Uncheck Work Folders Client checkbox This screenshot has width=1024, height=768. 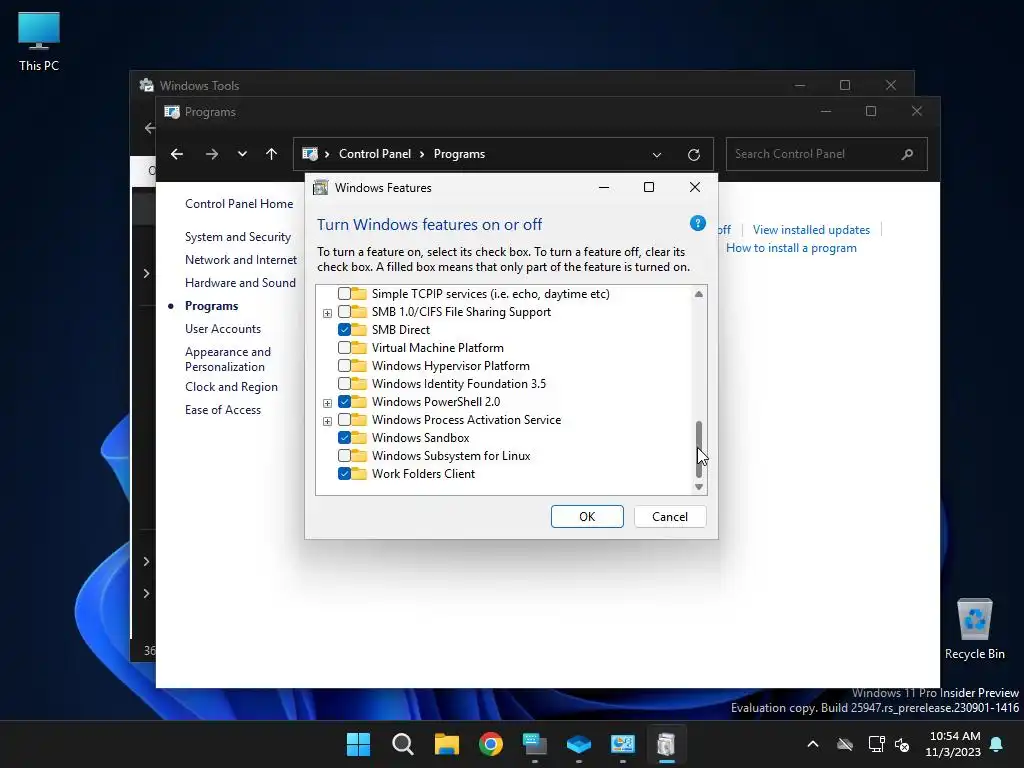344,473
